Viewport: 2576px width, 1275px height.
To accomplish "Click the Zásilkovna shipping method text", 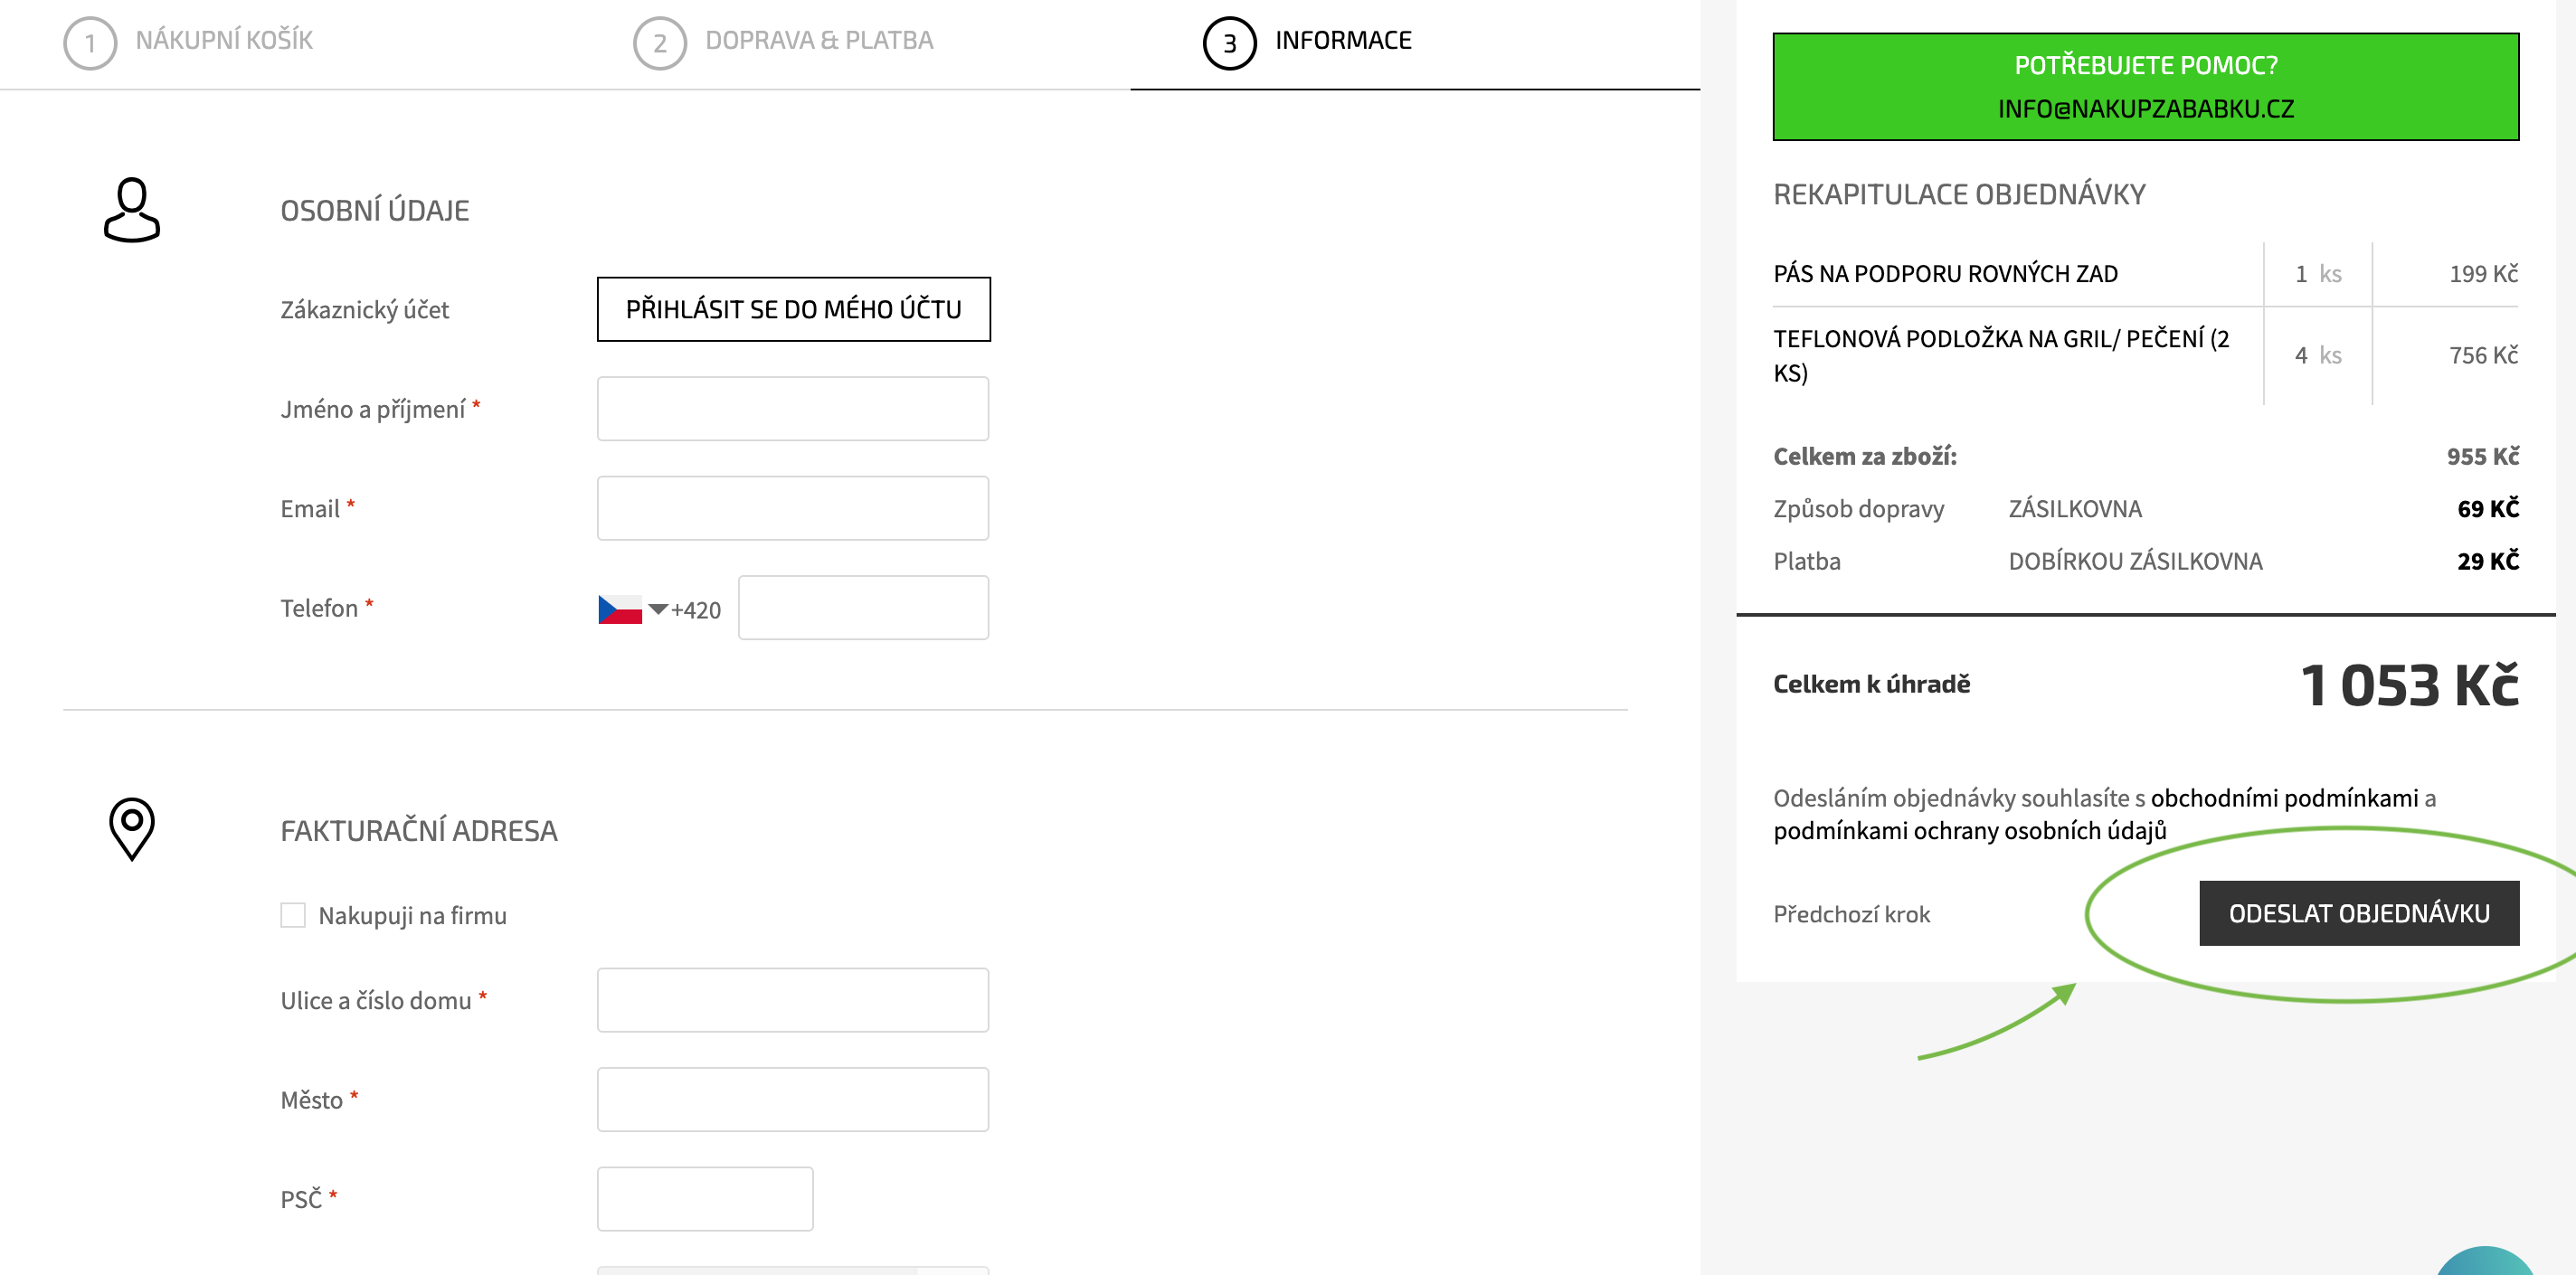I will click(2075, 509).
